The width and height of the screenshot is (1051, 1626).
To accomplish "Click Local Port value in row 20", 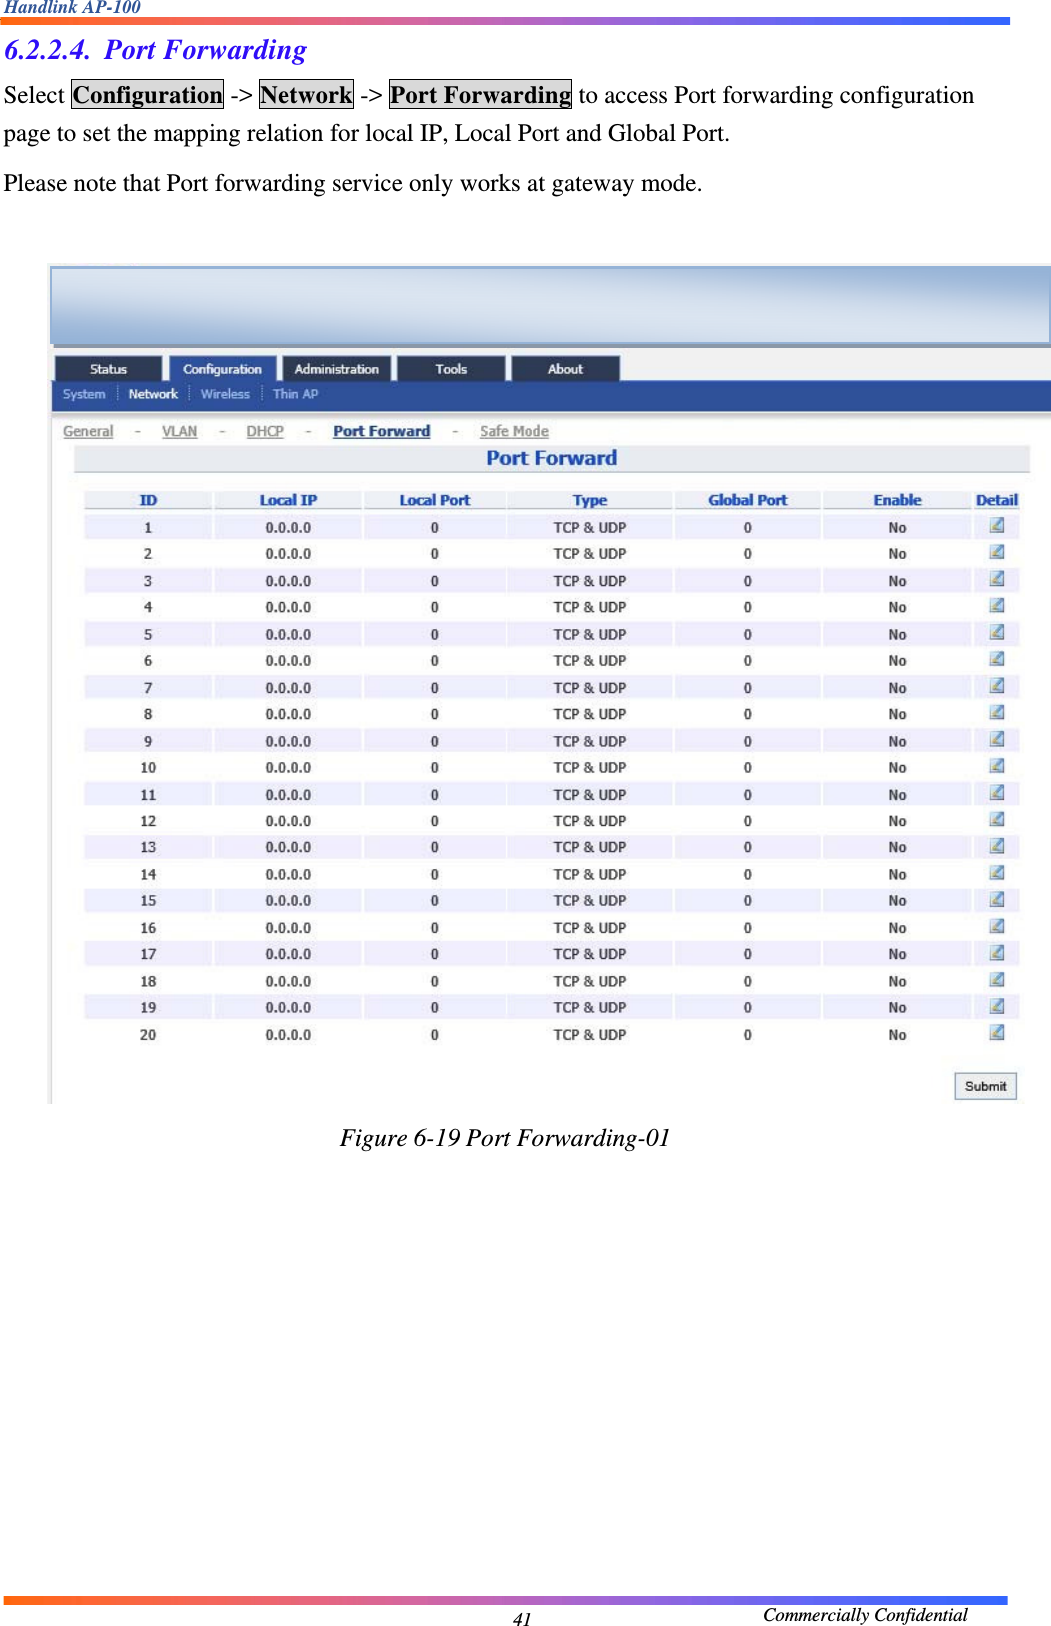I will tap(434, 1035).
